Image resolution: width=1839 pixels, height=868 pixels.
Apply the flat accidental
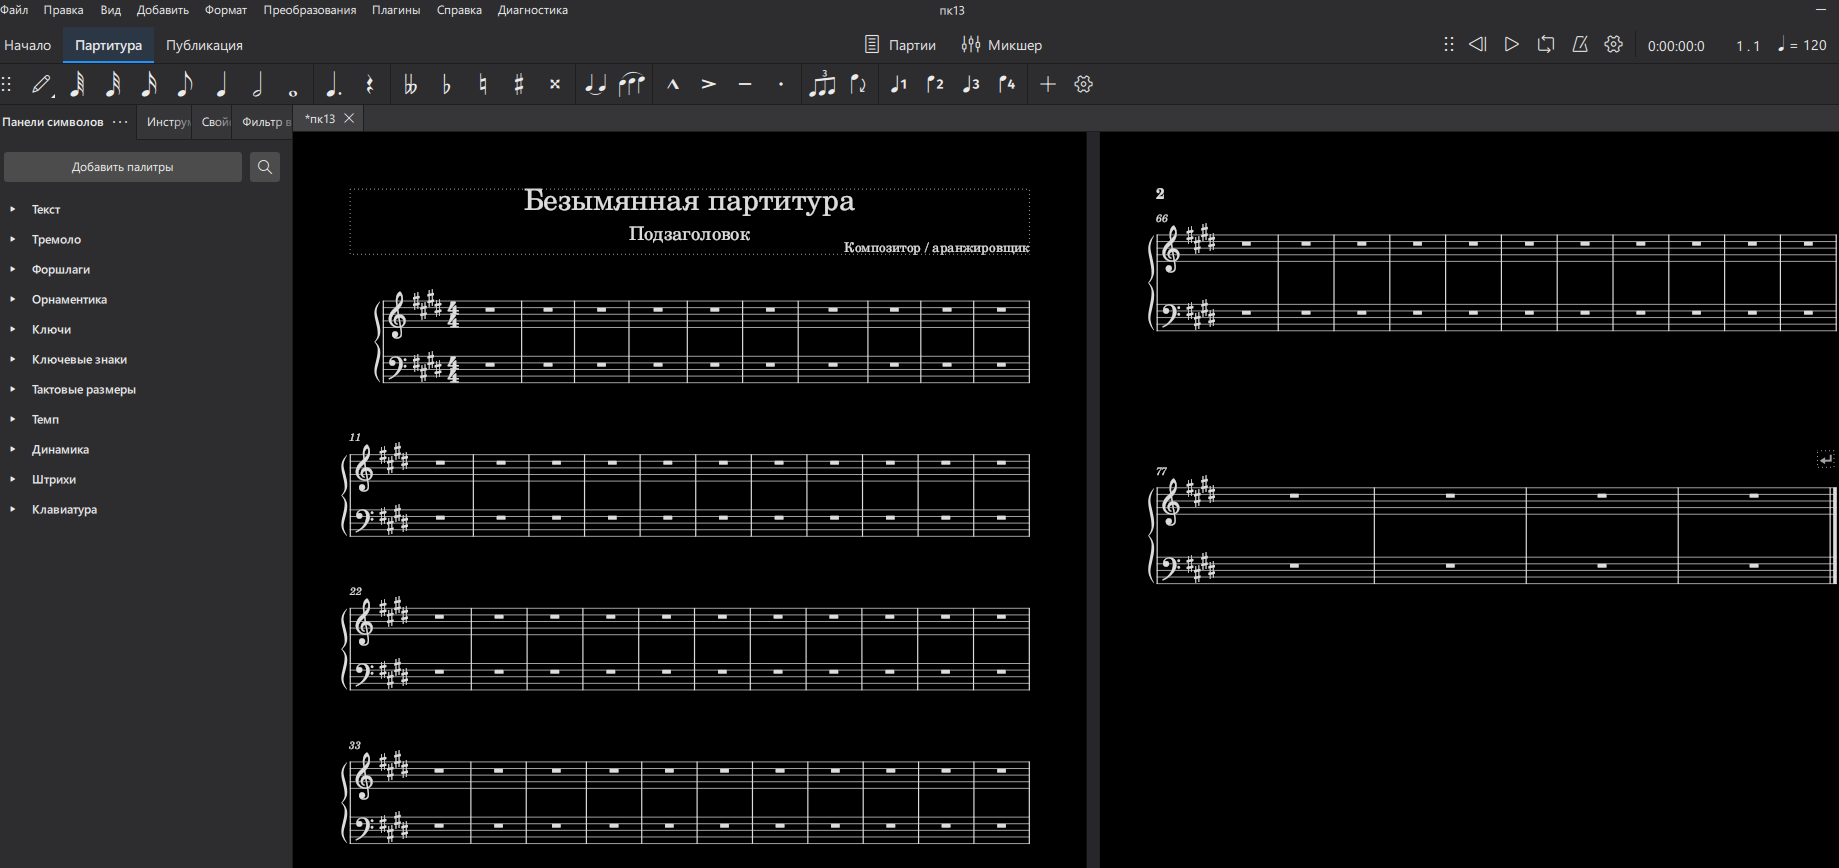[x=446, y=85]
